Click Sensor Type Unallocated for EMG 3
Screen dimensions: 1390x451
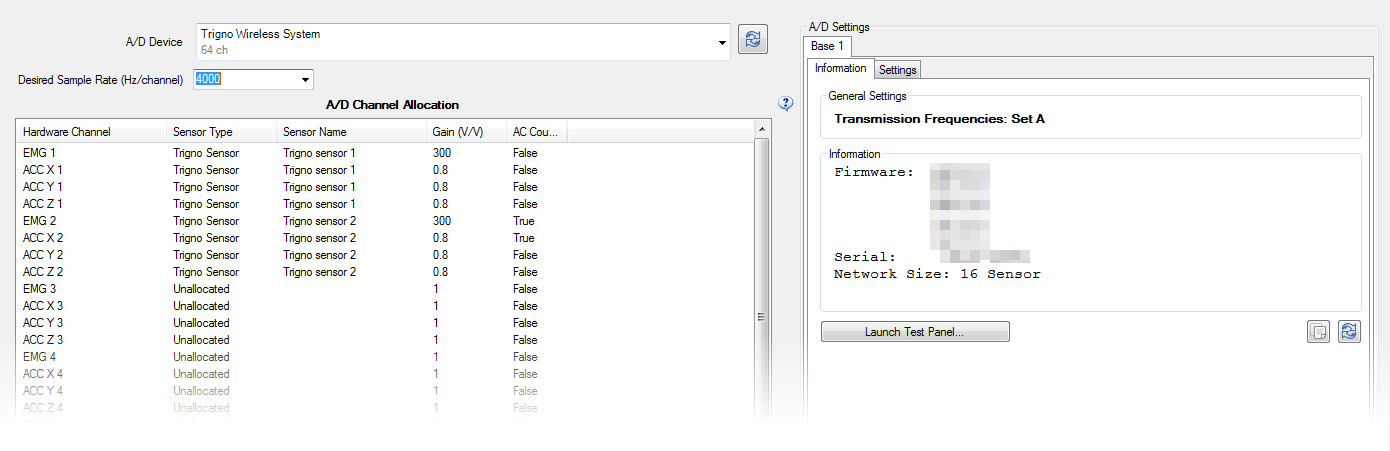coord(201,288)
